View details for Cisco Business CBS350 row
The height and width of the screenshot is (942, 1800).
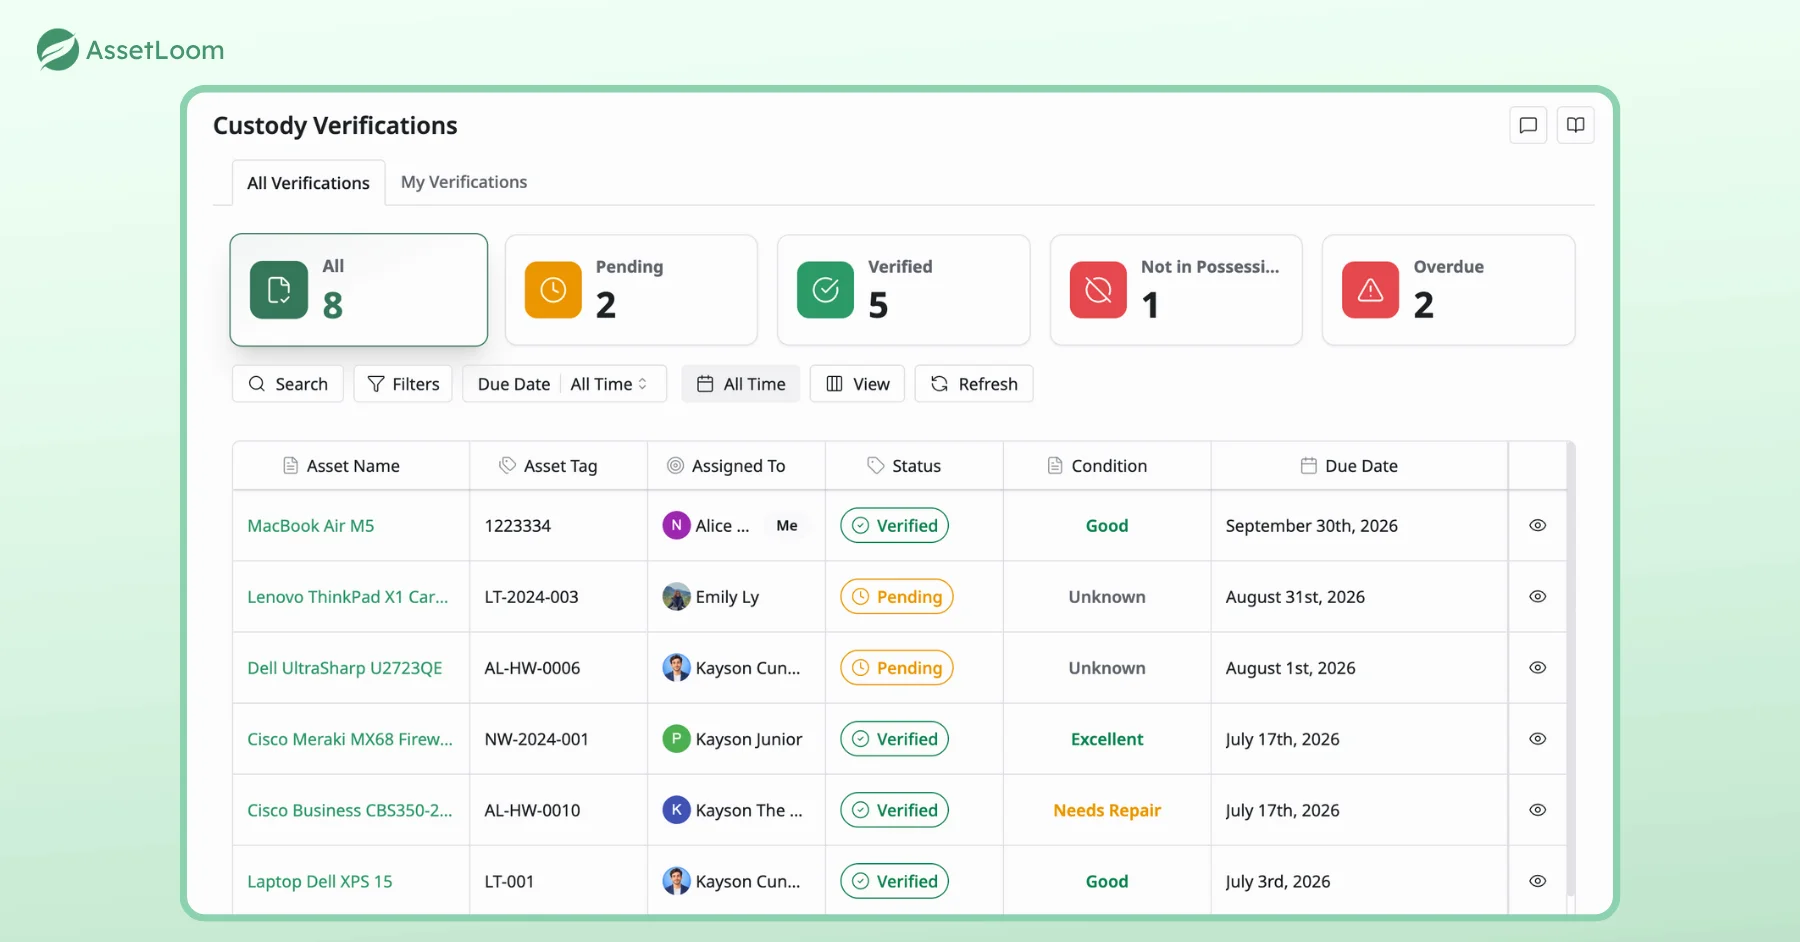click(1538, 810)
